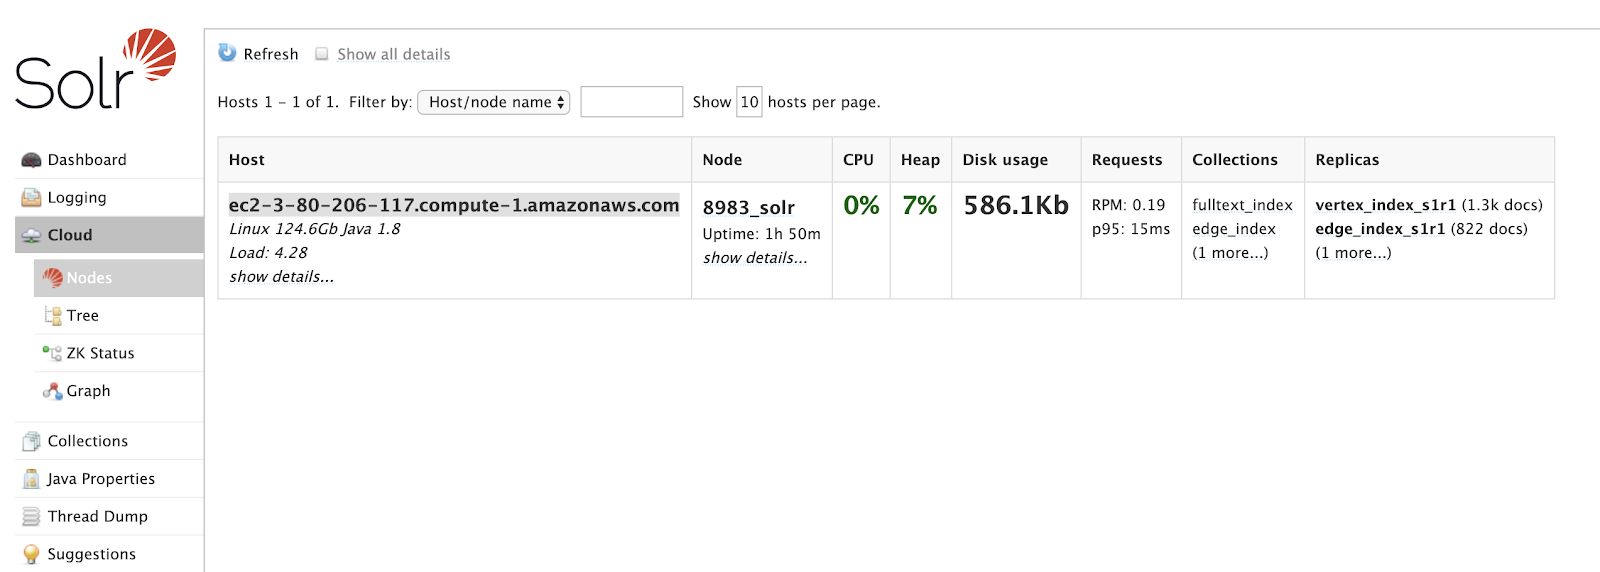Screen dimensions: 1600x572
Task: Click the Java Properties icon
Action: click(x=31, y=479)
